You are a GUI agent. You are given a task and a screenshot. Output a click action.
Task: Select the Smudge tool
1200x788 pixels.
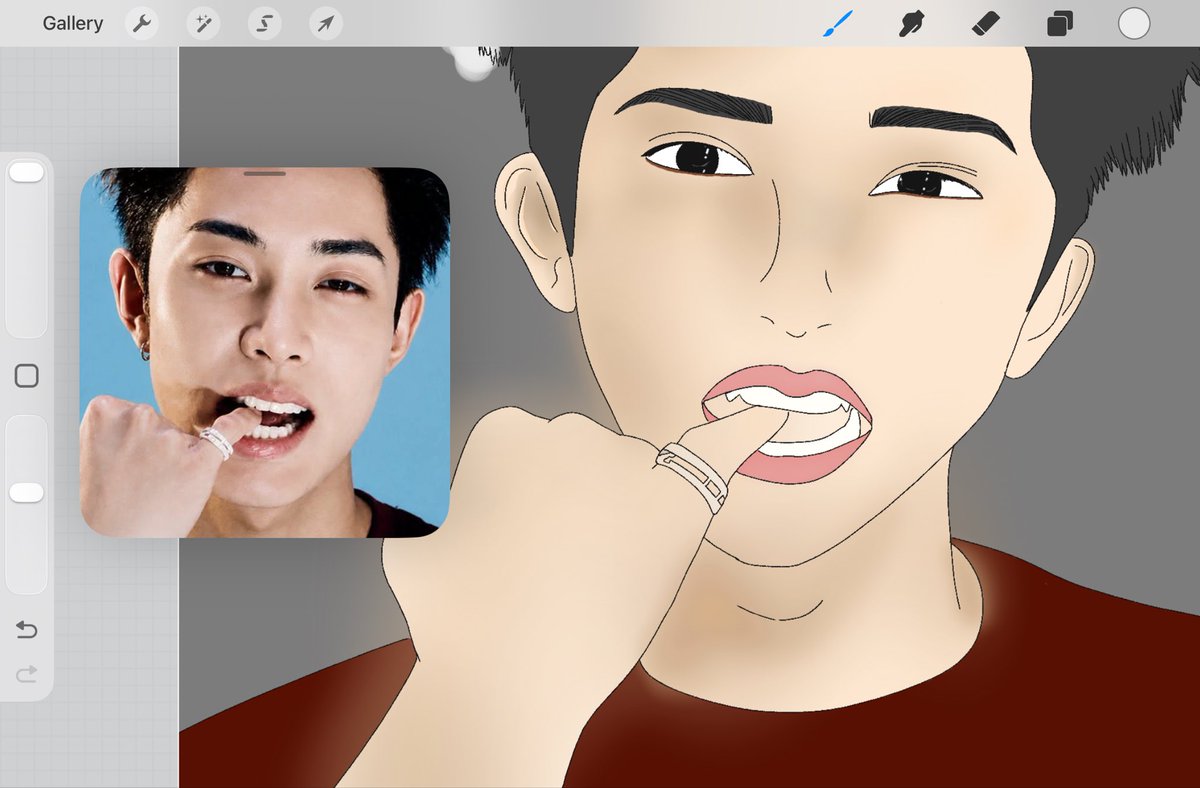click(x=911, y=23)
